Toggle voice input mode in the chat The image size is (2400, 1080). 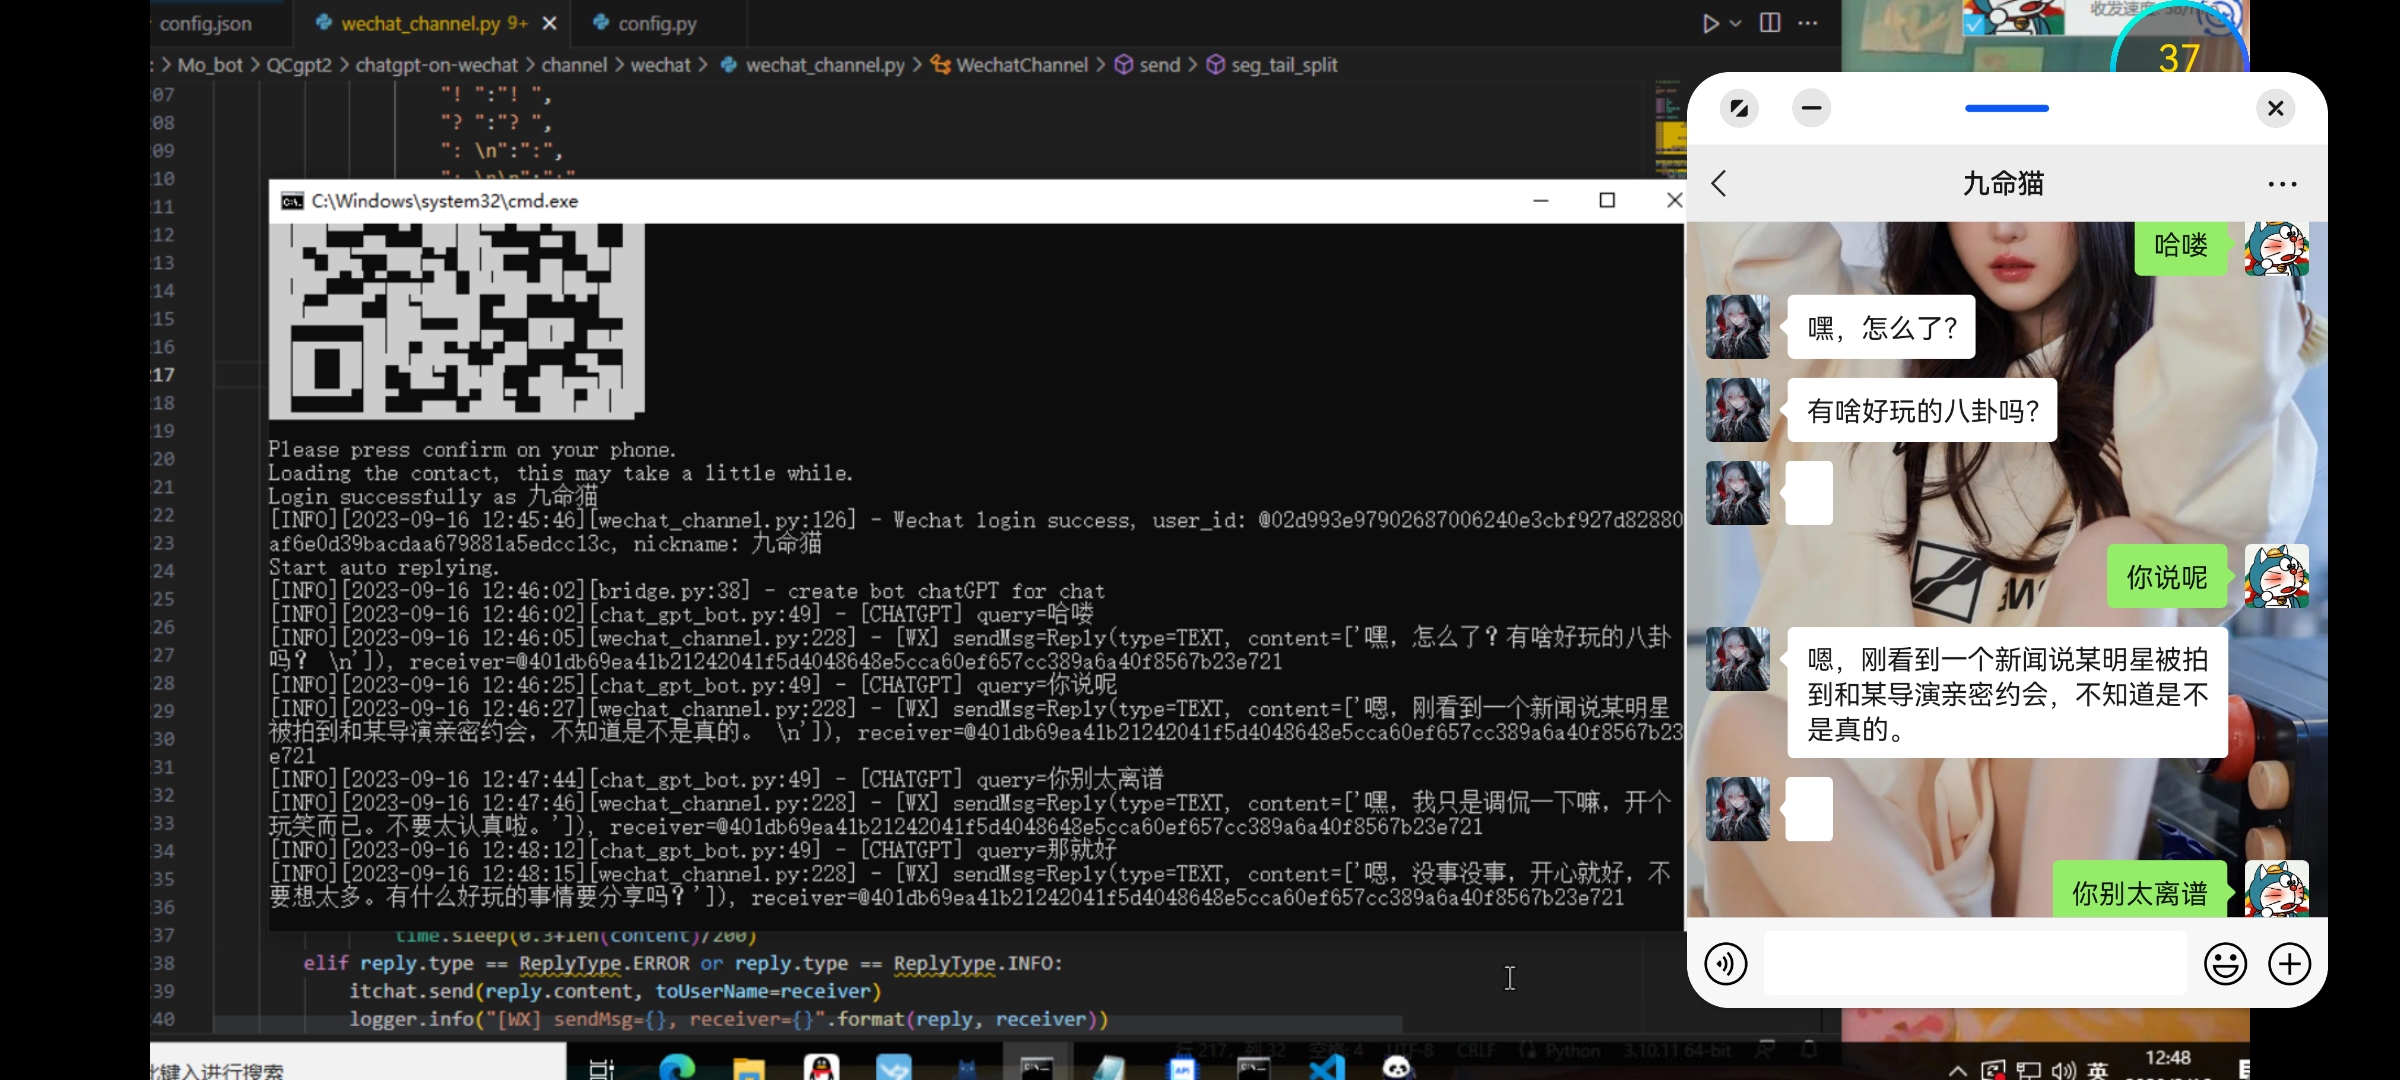pyautogui.click(x=1725, y=963)
